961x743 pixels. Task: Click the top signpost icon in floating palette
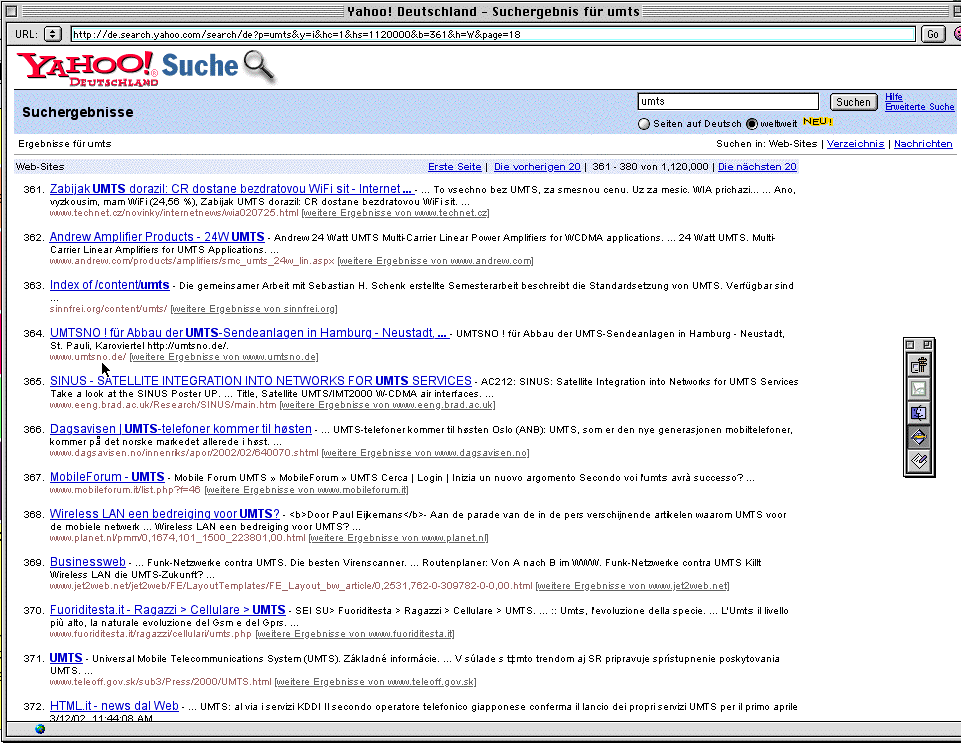[x=920, y=366]
